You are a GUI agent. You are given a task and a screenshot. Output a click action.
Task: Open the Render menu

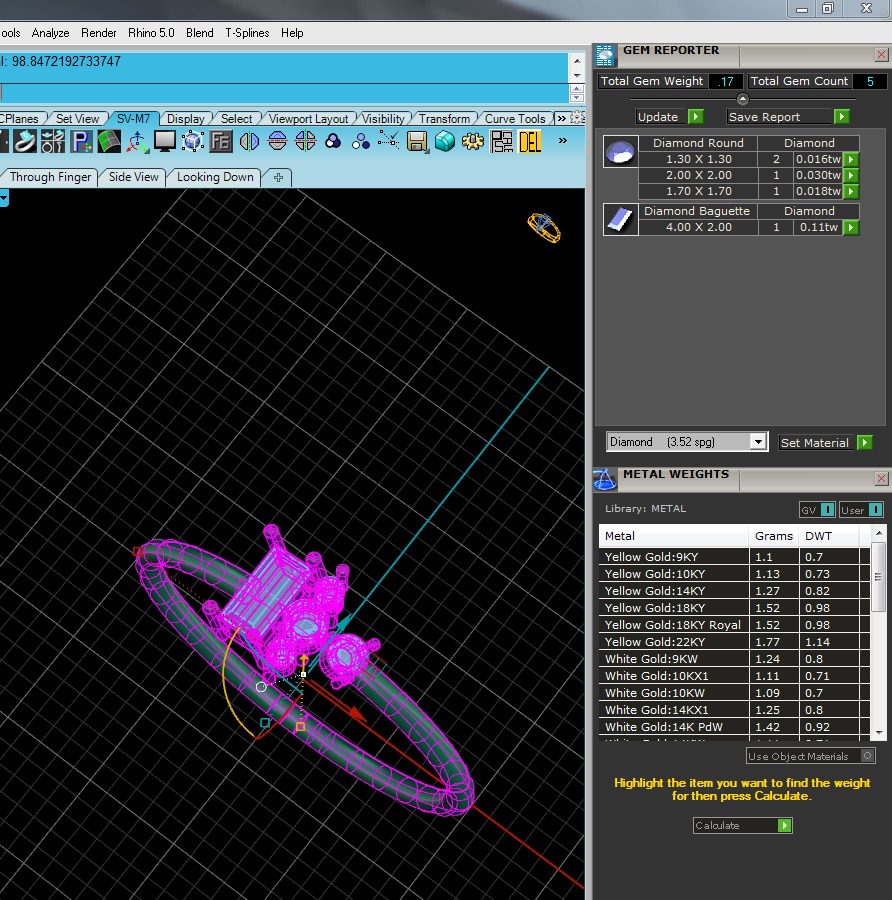pos(99,33)
